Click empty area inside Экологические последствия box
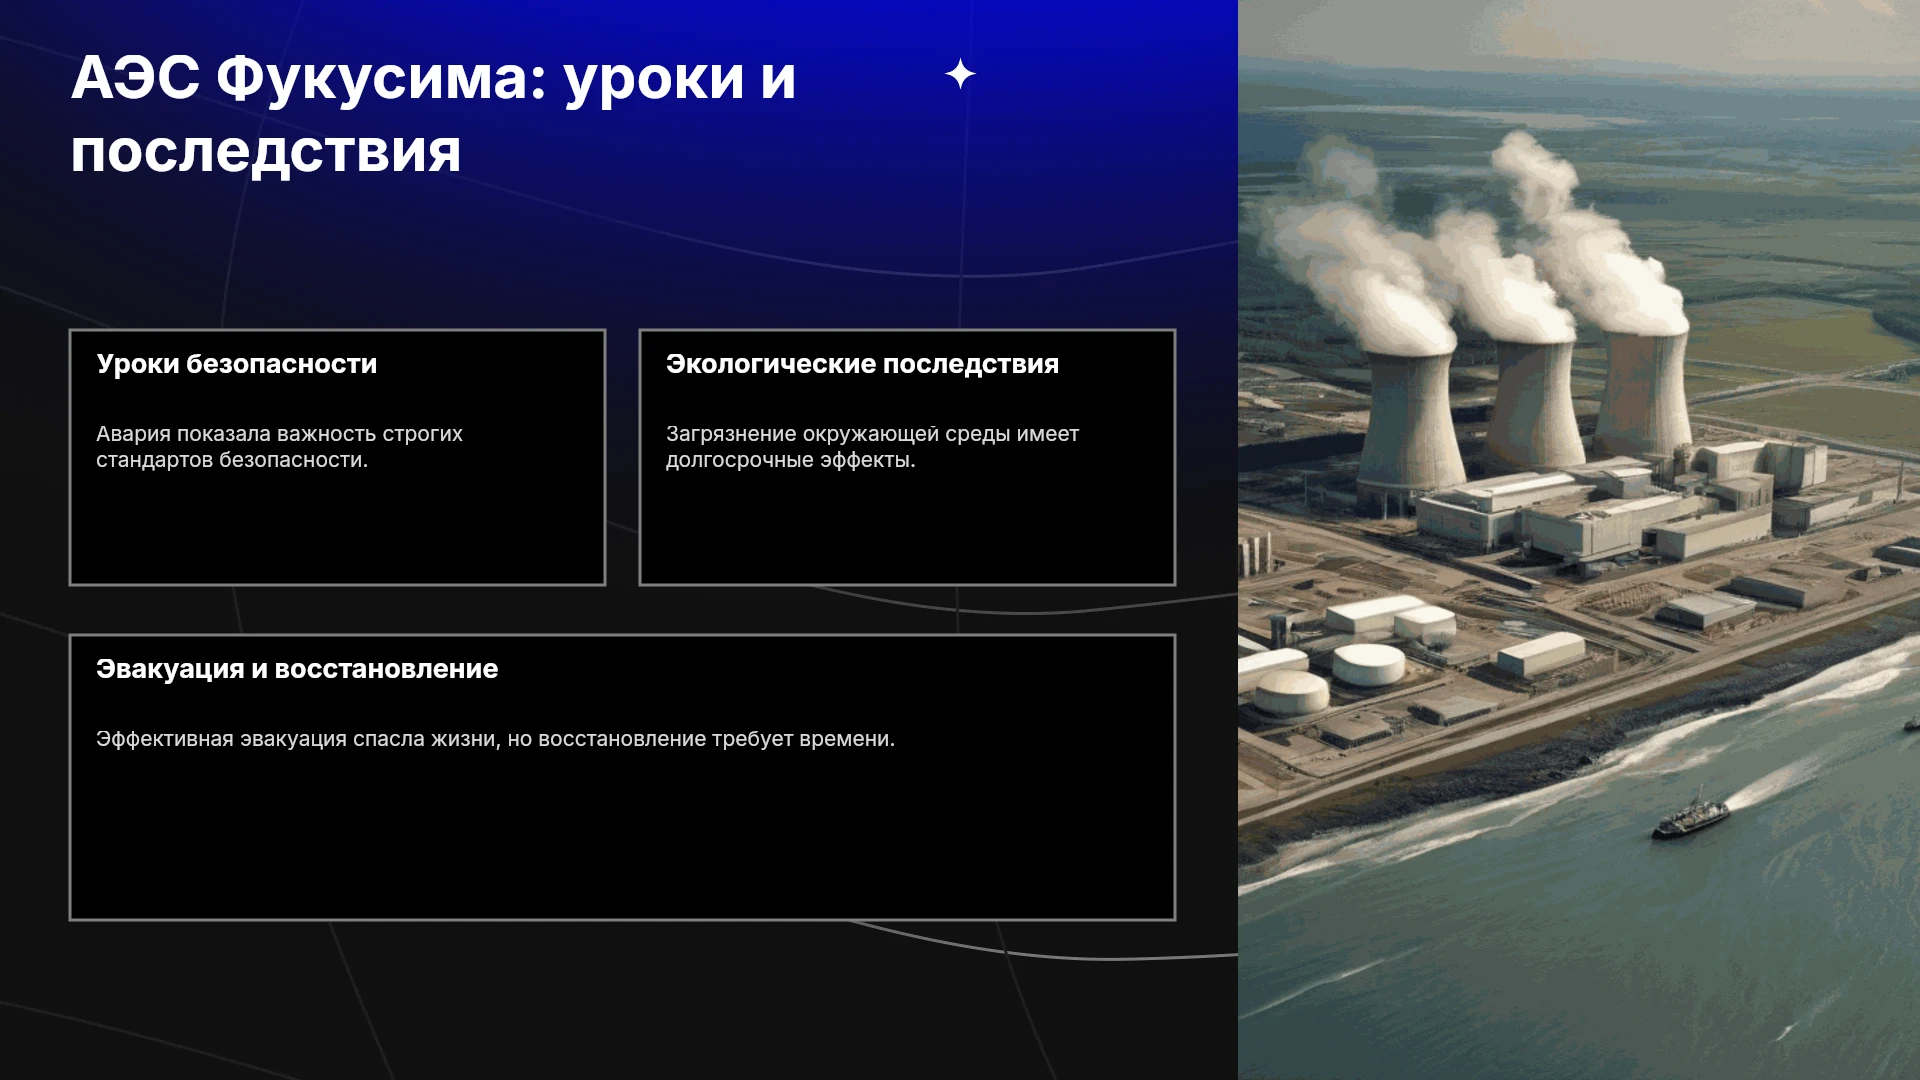1920x1080 pixels. click(x=907, y=528)
